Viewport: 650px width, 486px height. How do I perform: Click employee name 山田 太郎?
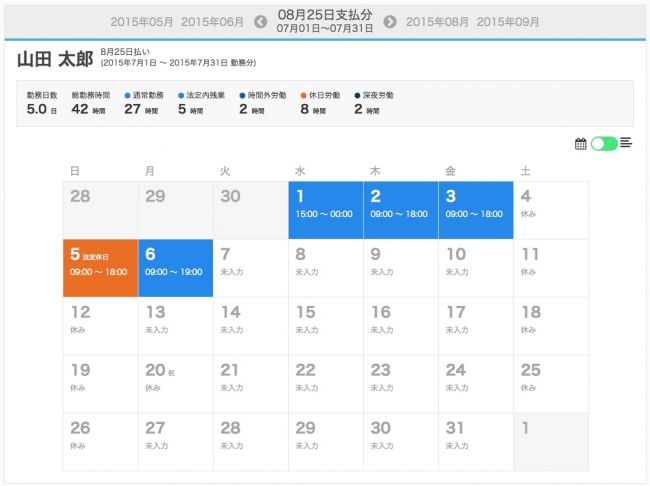55,59
